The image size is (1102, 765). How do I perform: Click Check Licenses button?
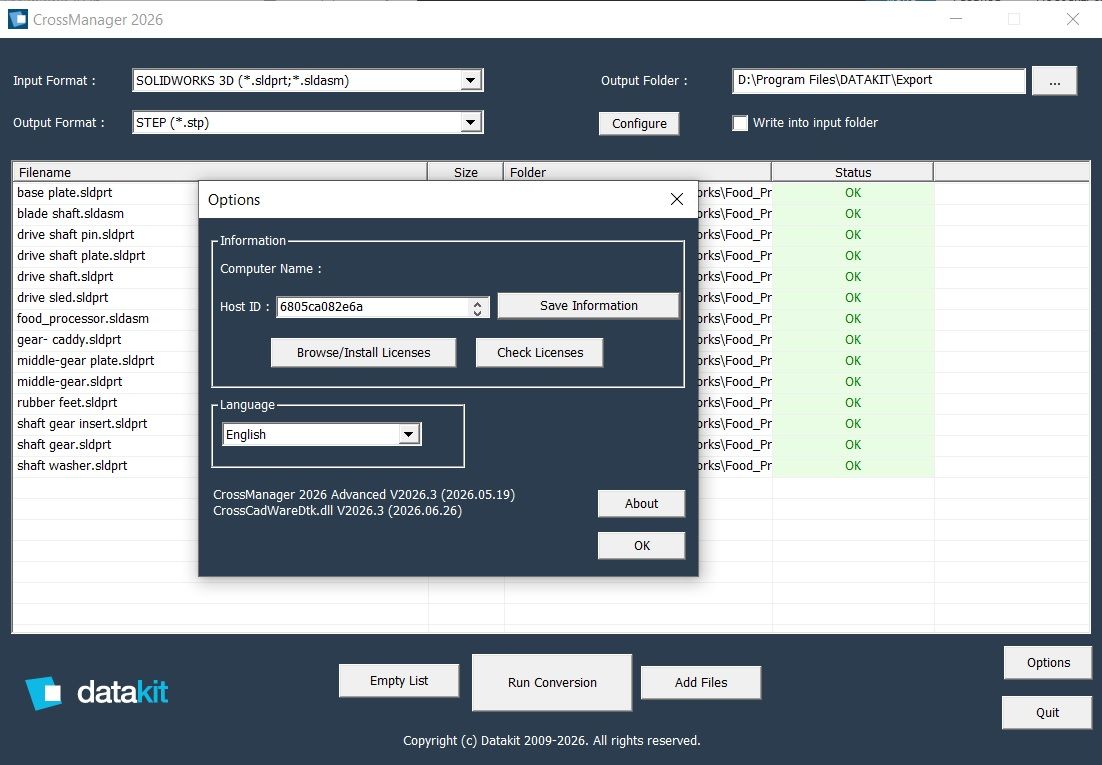point(540,353)
